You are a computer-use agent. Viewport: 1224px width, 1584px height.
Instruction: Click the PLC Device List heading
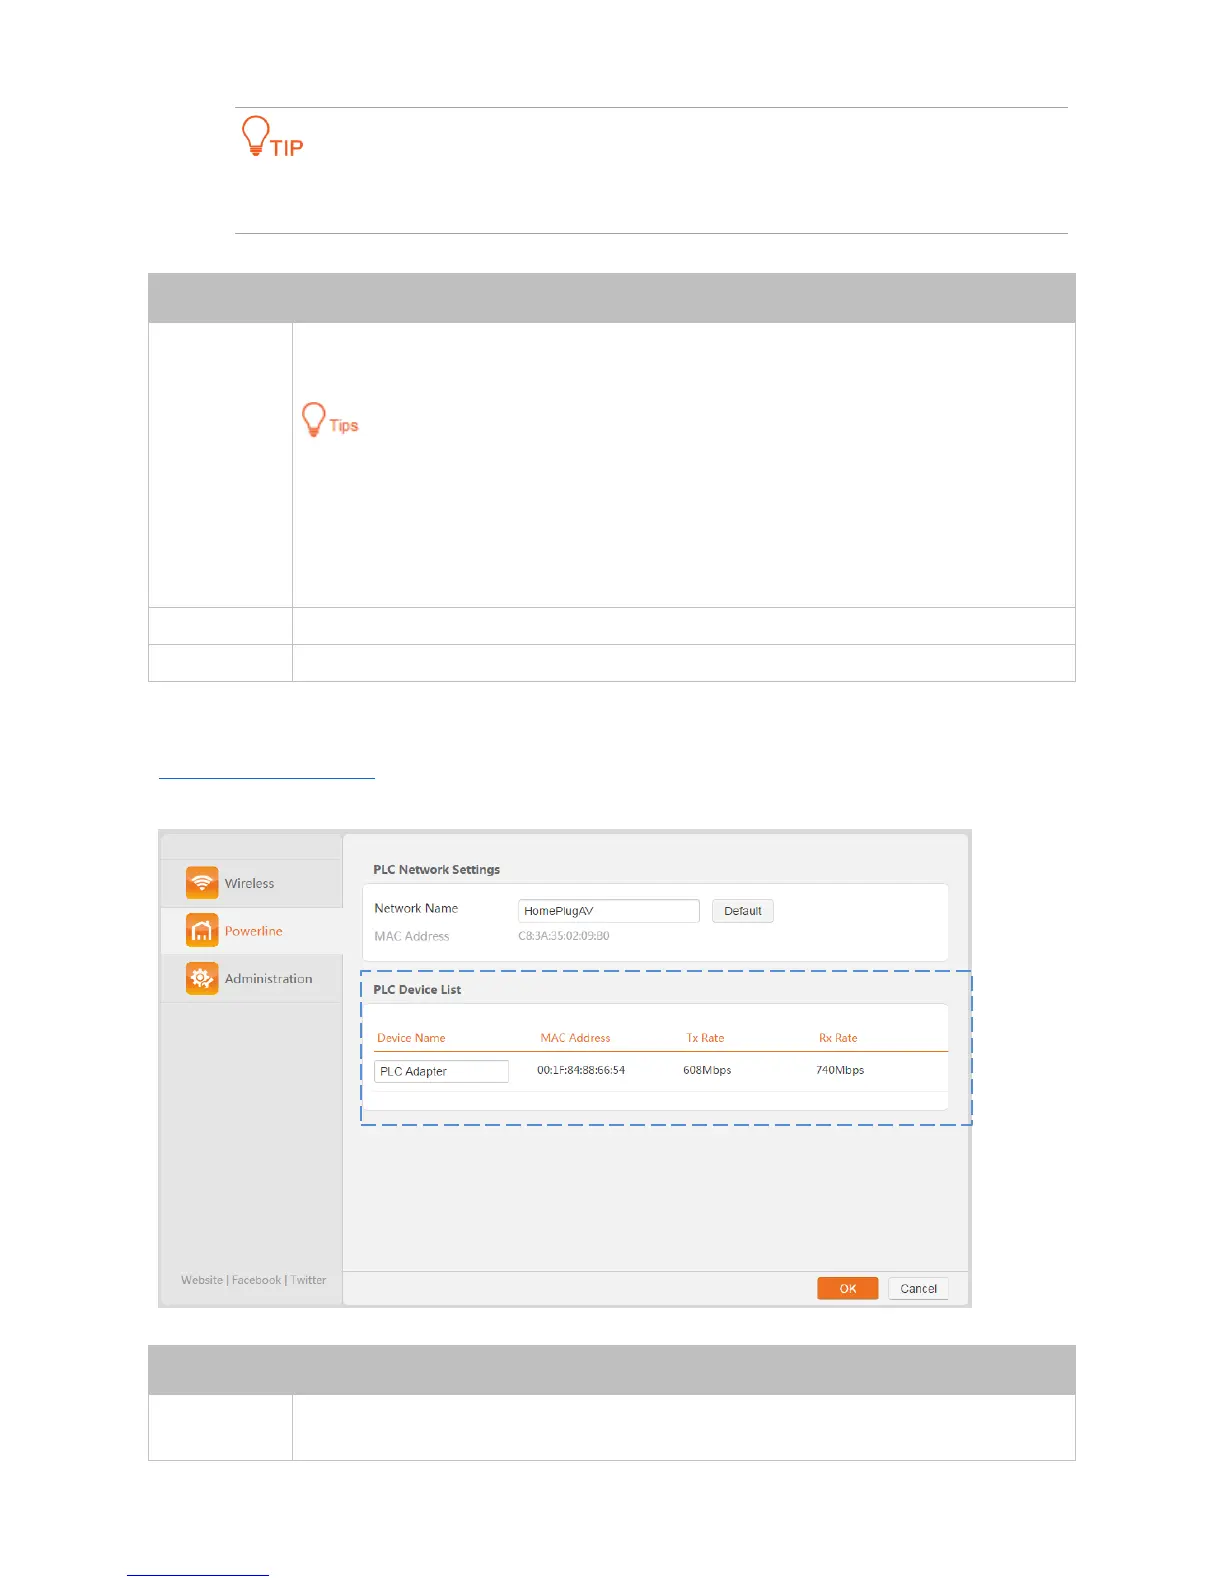tap(417, 990)
